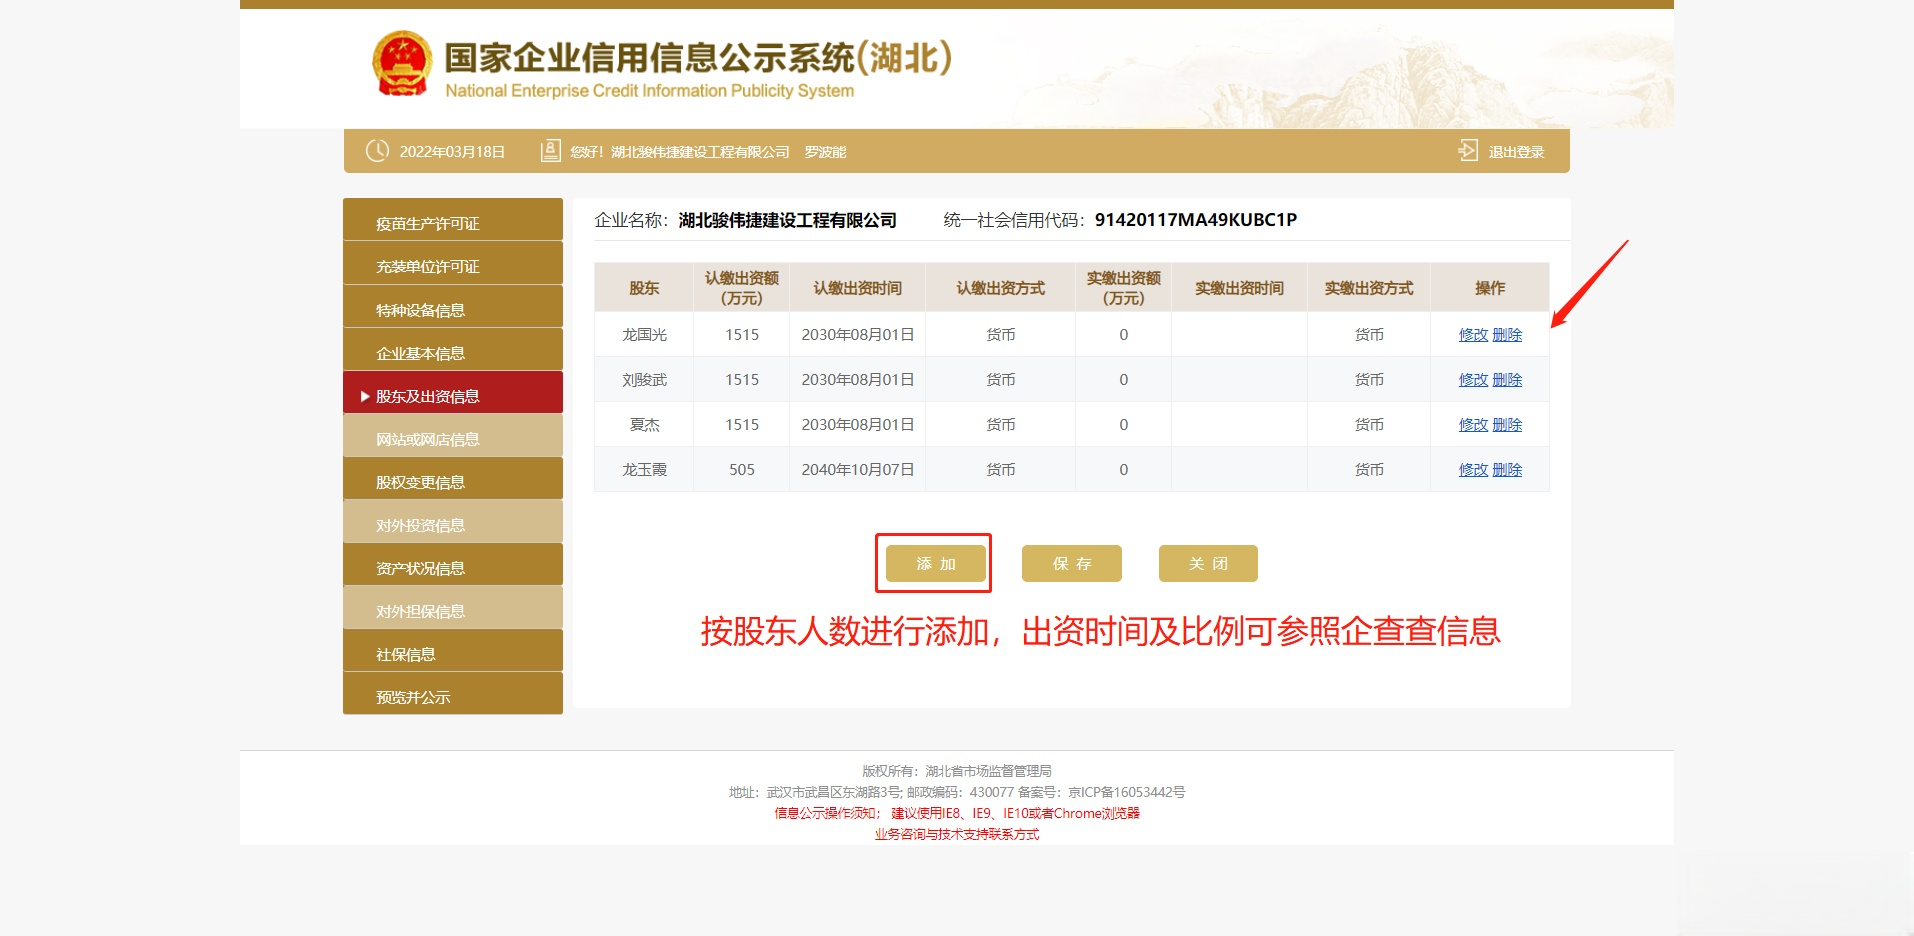Click 修改 for shareholder 刘骏武
This screenshot has height=936, width=1914.
(1473, 380)
